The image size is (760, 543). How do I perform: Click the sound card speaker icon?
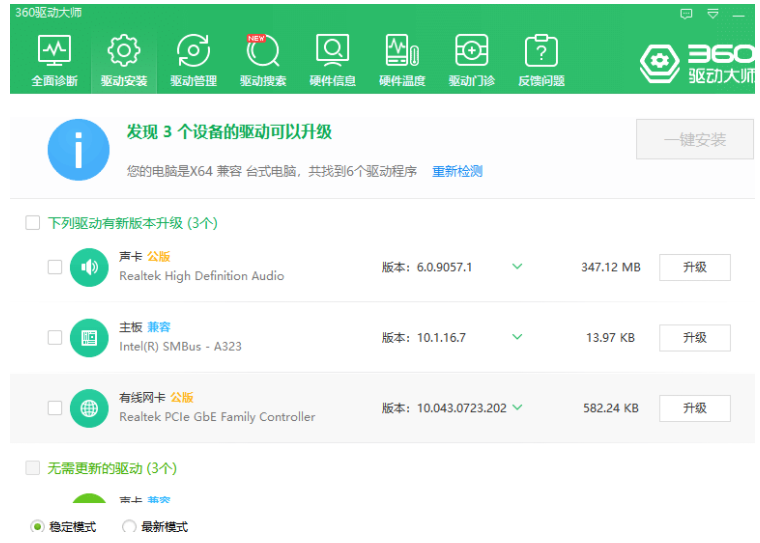click(89, 267)
